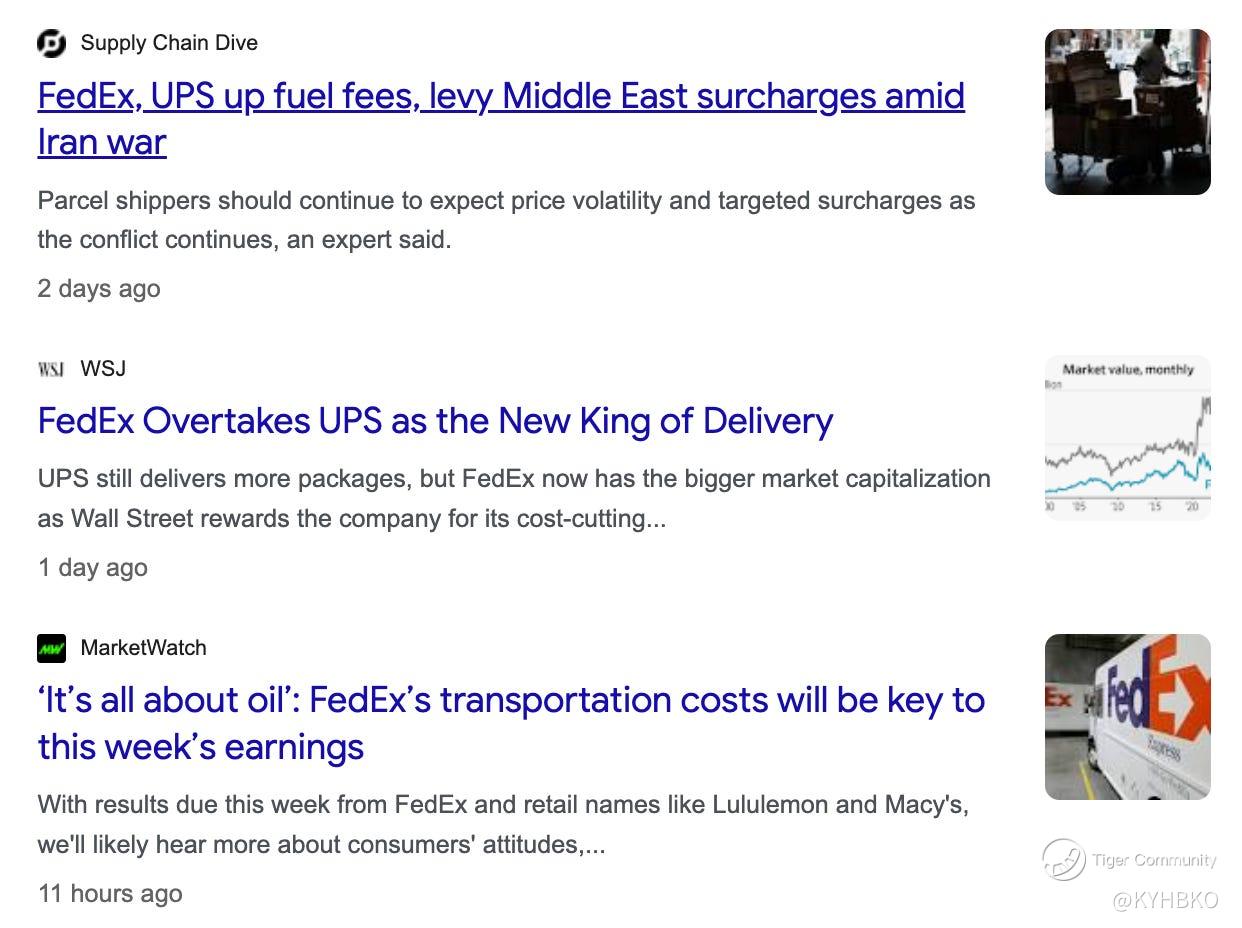
Task: Click the Tiger Community watermark logo
Action: click(1064, 860)
